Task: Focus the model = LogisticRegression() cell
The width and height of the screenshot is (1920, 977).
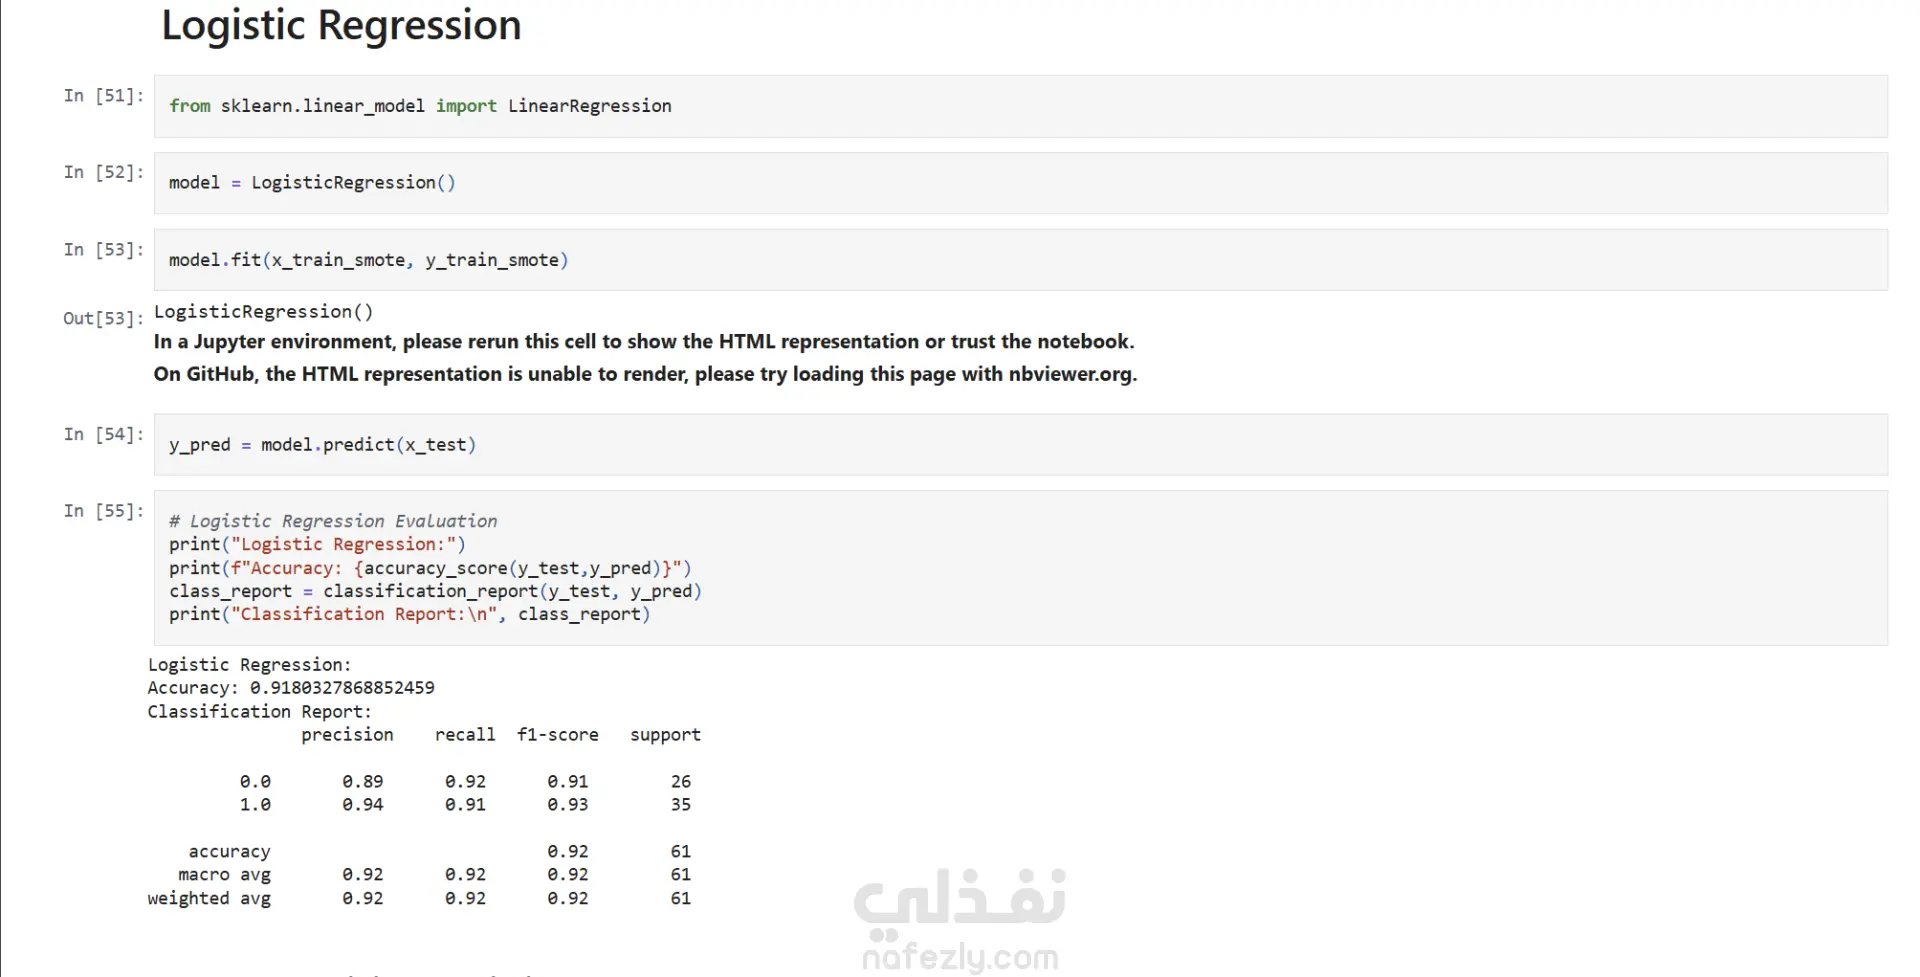Action: [x=1020, y=183]
